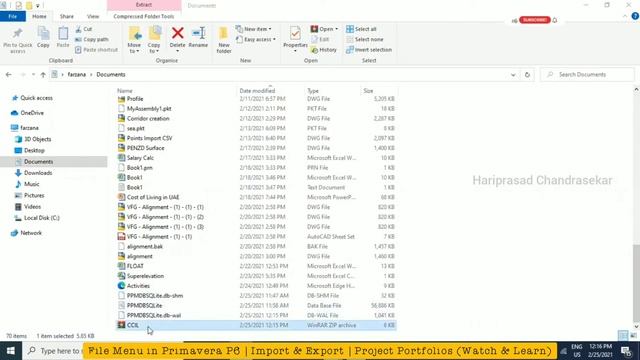Click Select none

(364, 39)
